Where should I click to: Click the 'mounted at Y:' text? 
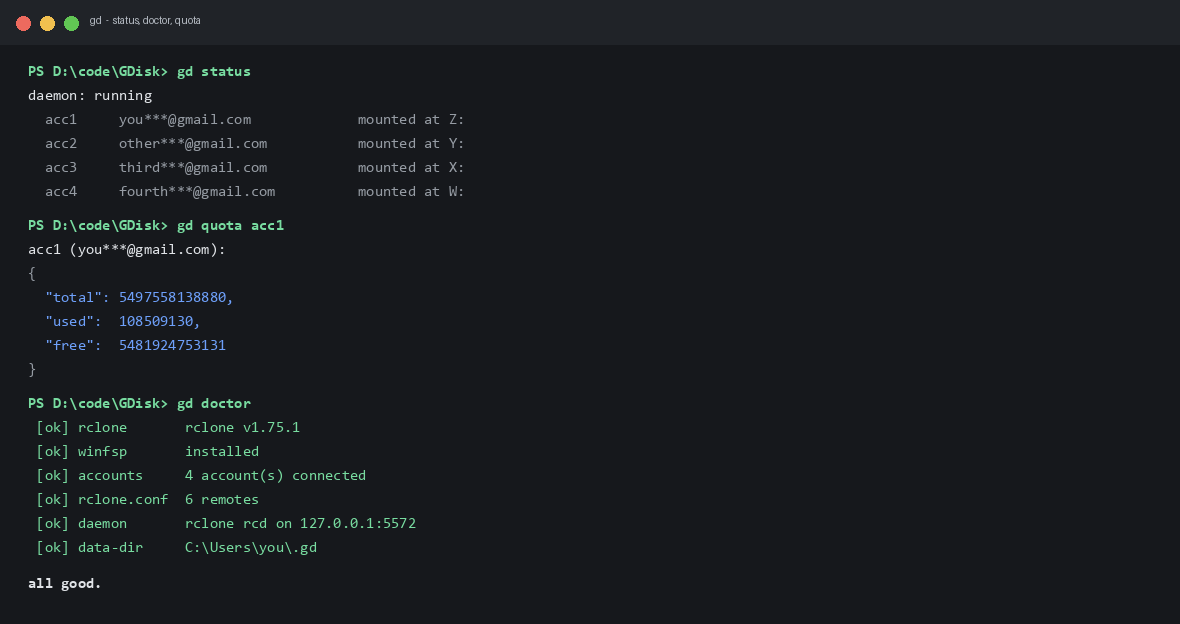411,144
